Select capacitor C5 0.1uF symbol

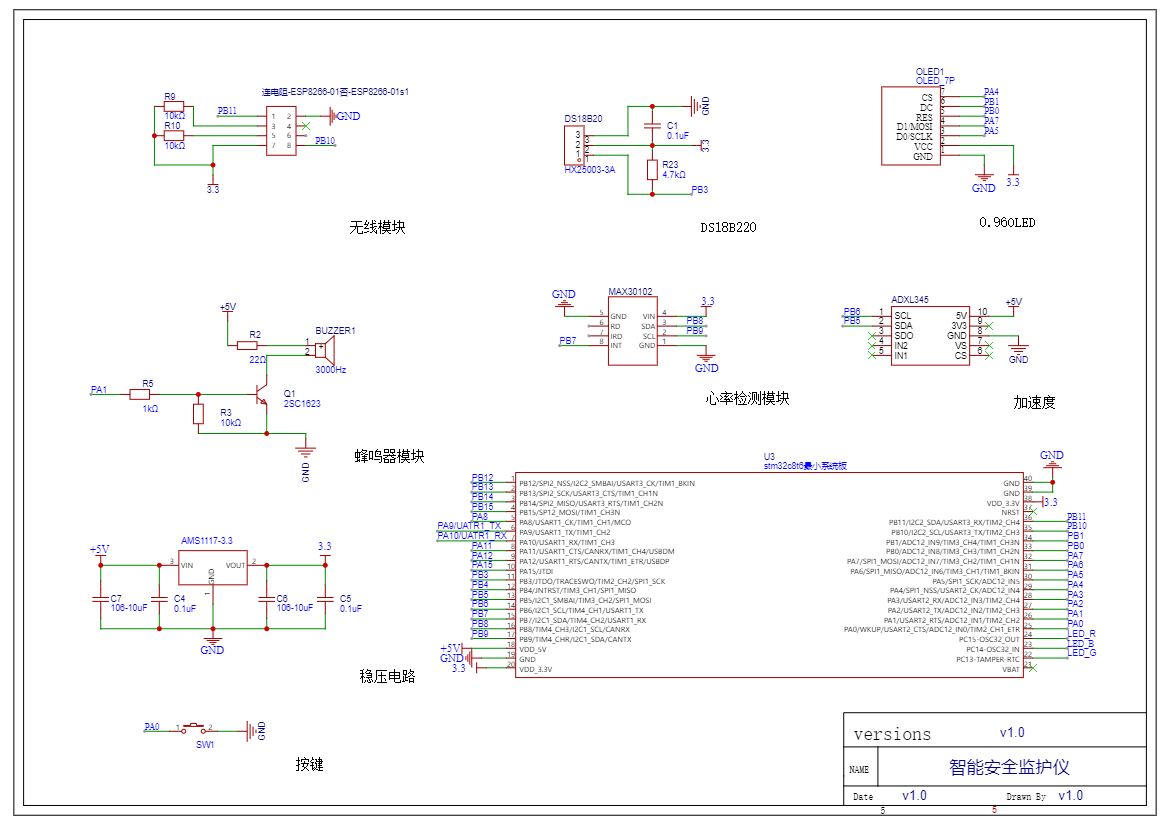325,598
